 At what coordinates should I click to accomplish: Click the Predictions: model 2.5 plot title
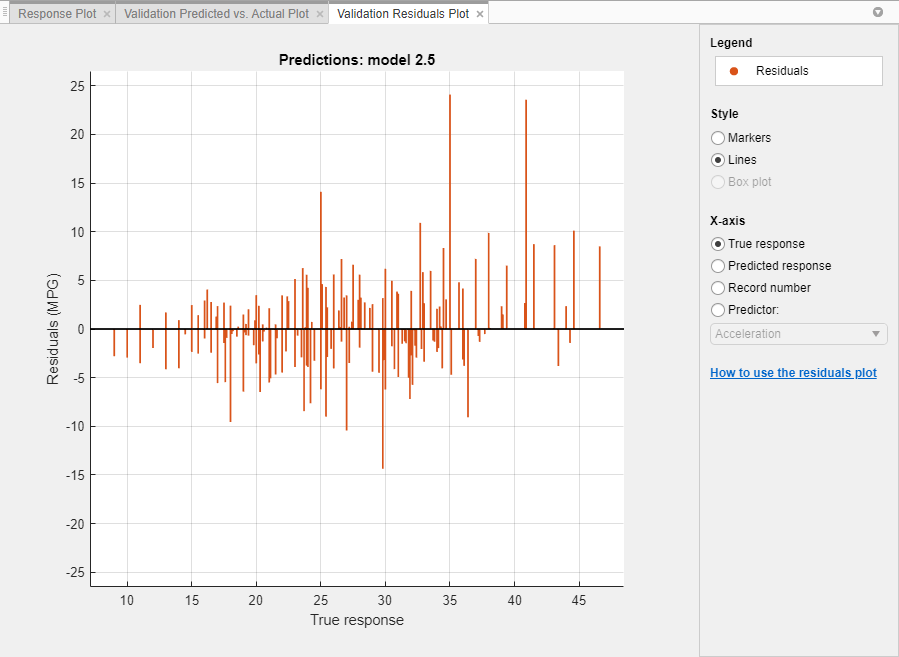tap(357, 60)
